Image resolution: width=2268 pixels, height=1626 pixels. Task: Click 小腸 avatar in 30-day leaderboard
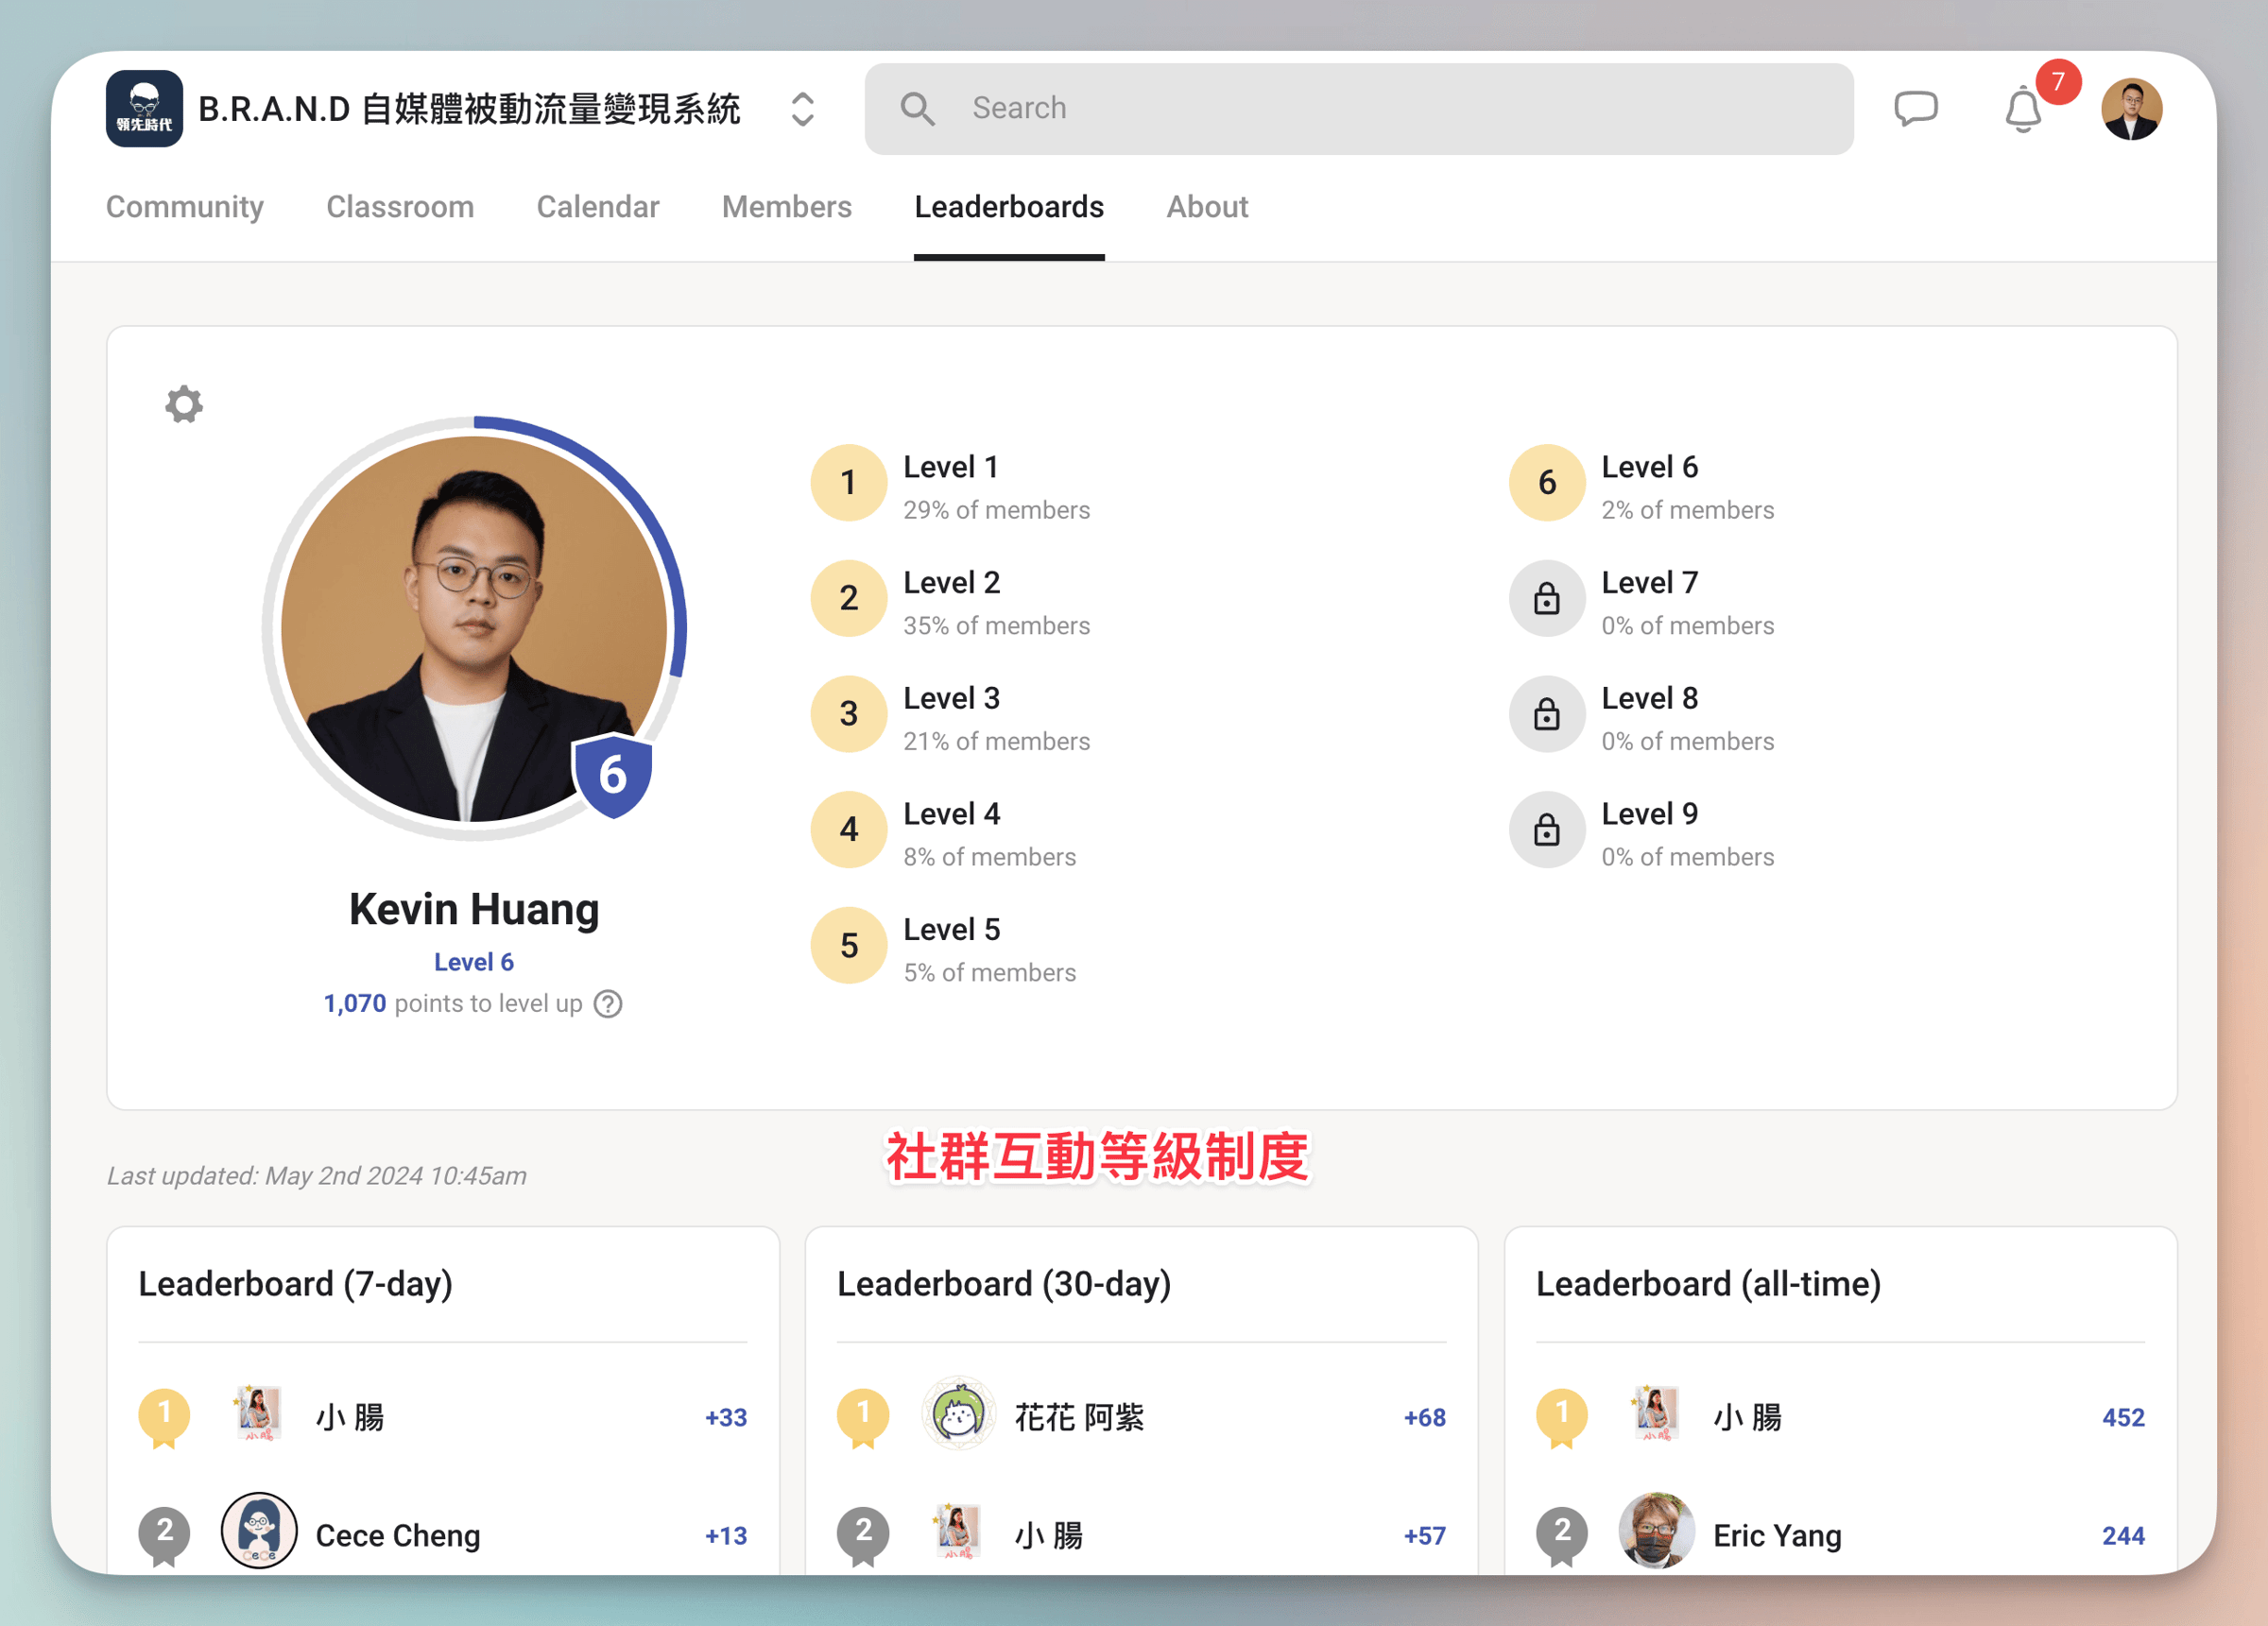pyautogui.click(x=958, y=1530)
